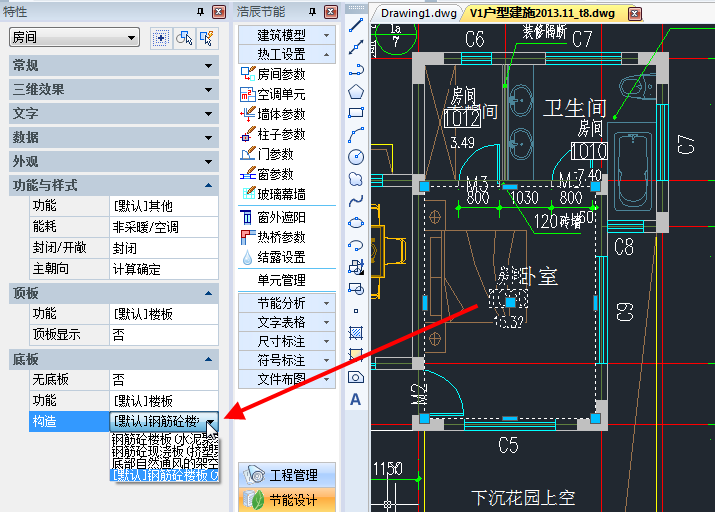This screenshot has height=512, width=715.
Task: Open the 房间 object type dropdown
Action: click(74, 37)
